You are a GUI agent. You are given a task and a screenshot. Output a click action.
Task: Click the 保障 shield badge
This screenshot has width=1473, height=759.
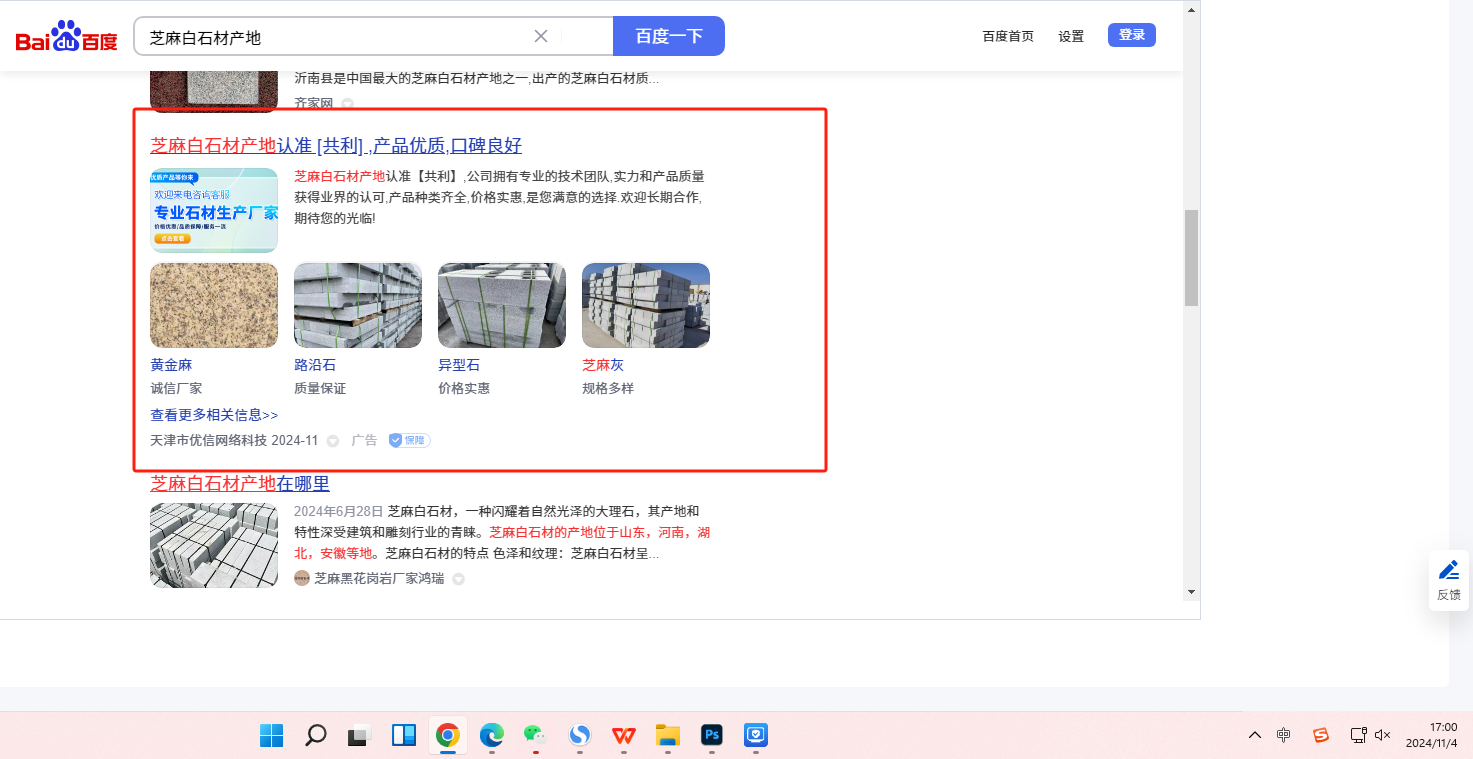(409, 440)
